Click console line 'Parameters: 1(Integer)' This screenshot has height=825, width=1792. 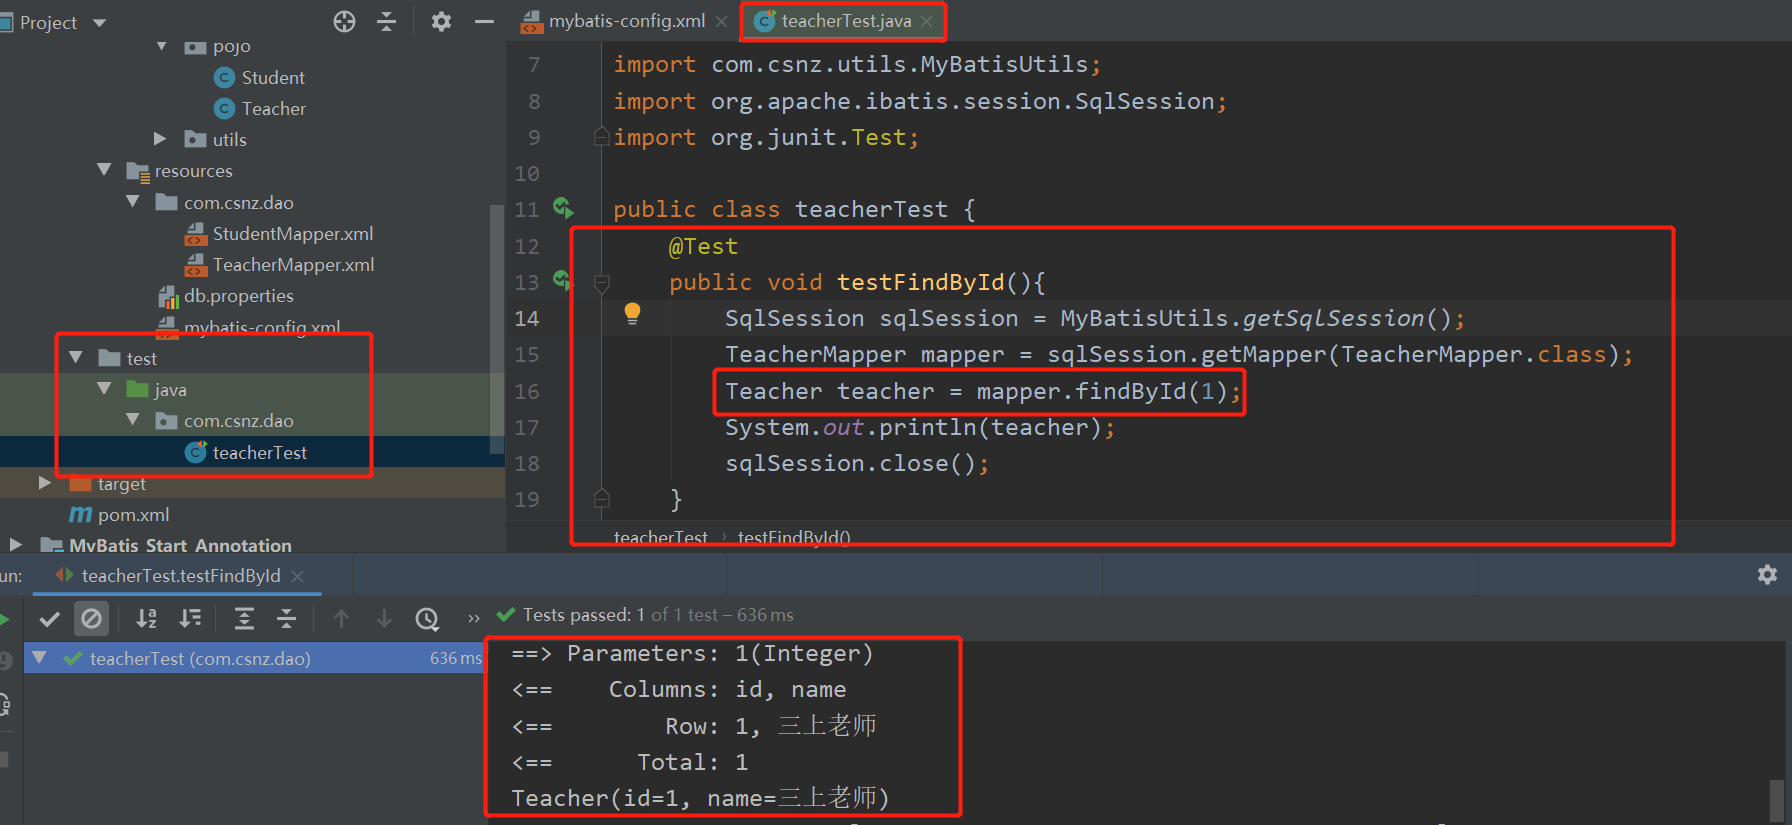(720, 654)
